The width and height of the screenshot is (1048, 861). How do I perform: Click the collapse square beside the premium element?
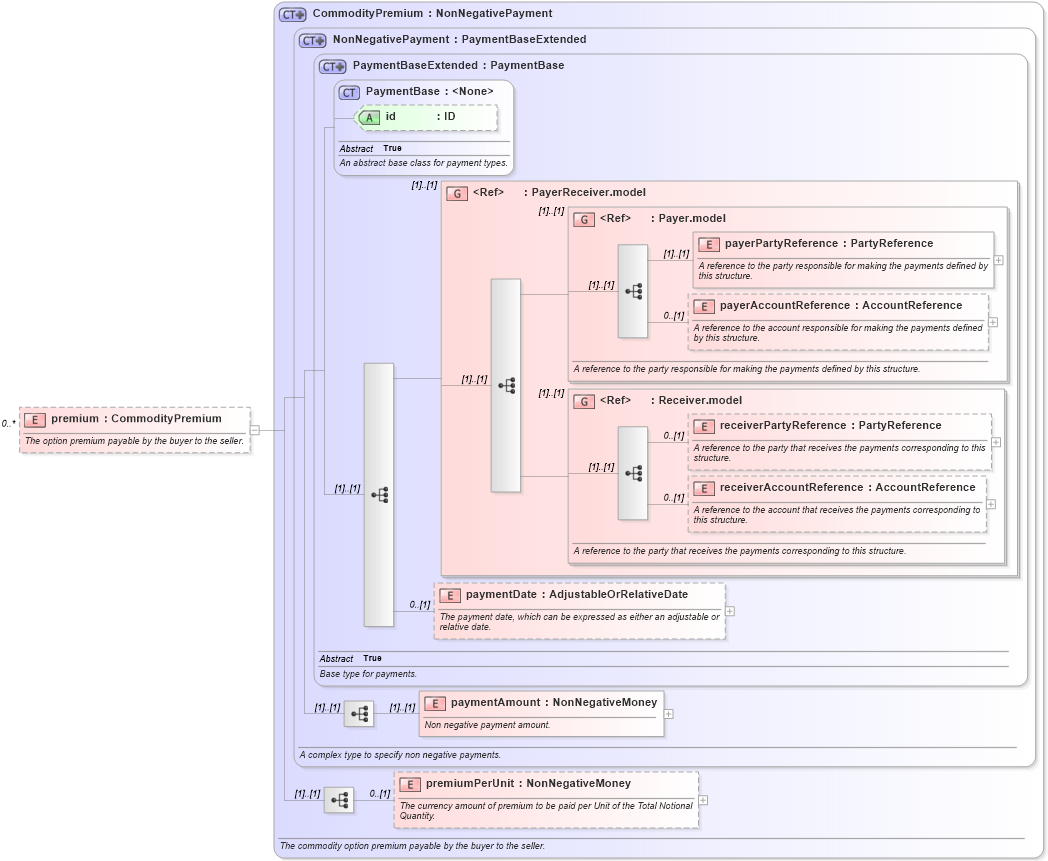click(253, 431)
